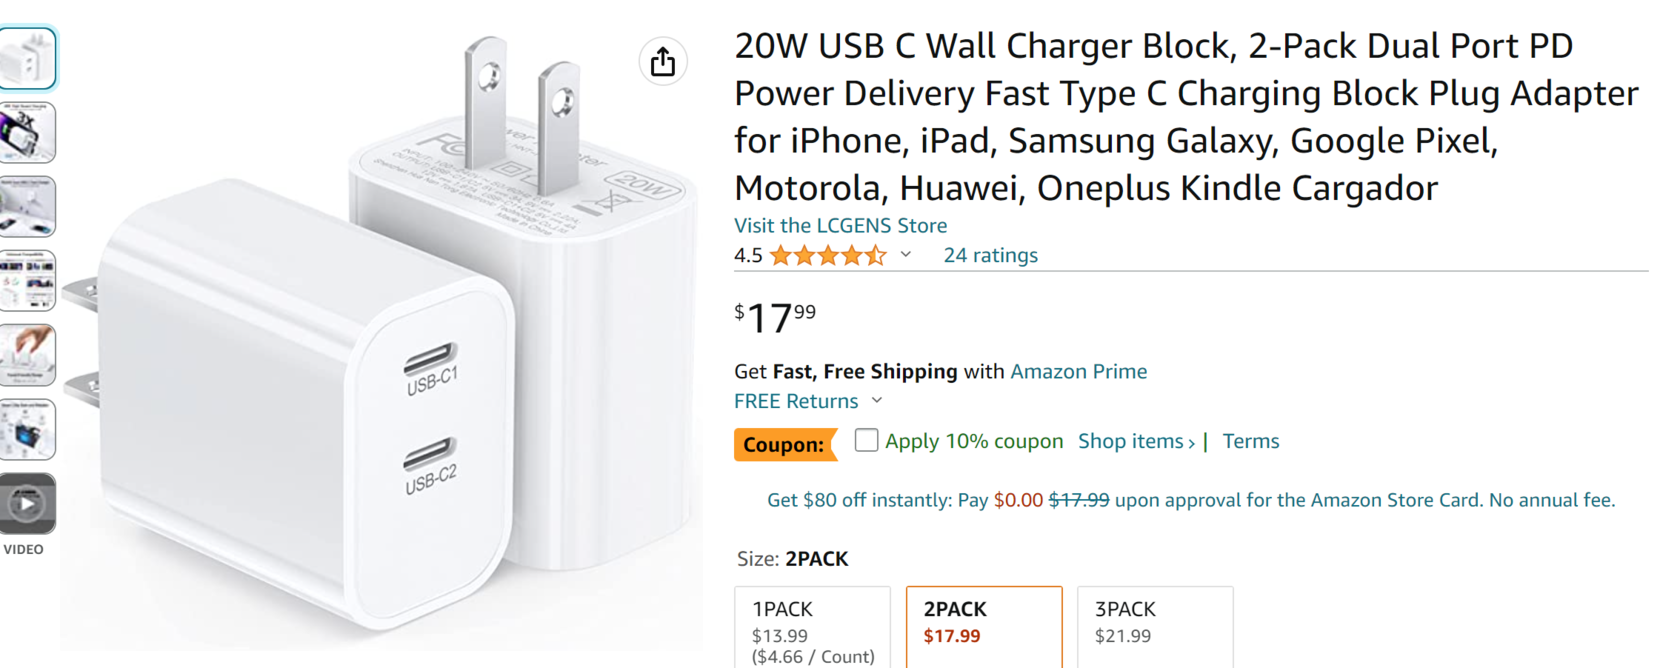The height and width of the screenshot is (668, 1680).
Task: Play the product video thumbnail
Action: pyautogui.click(x=27, y=504)
